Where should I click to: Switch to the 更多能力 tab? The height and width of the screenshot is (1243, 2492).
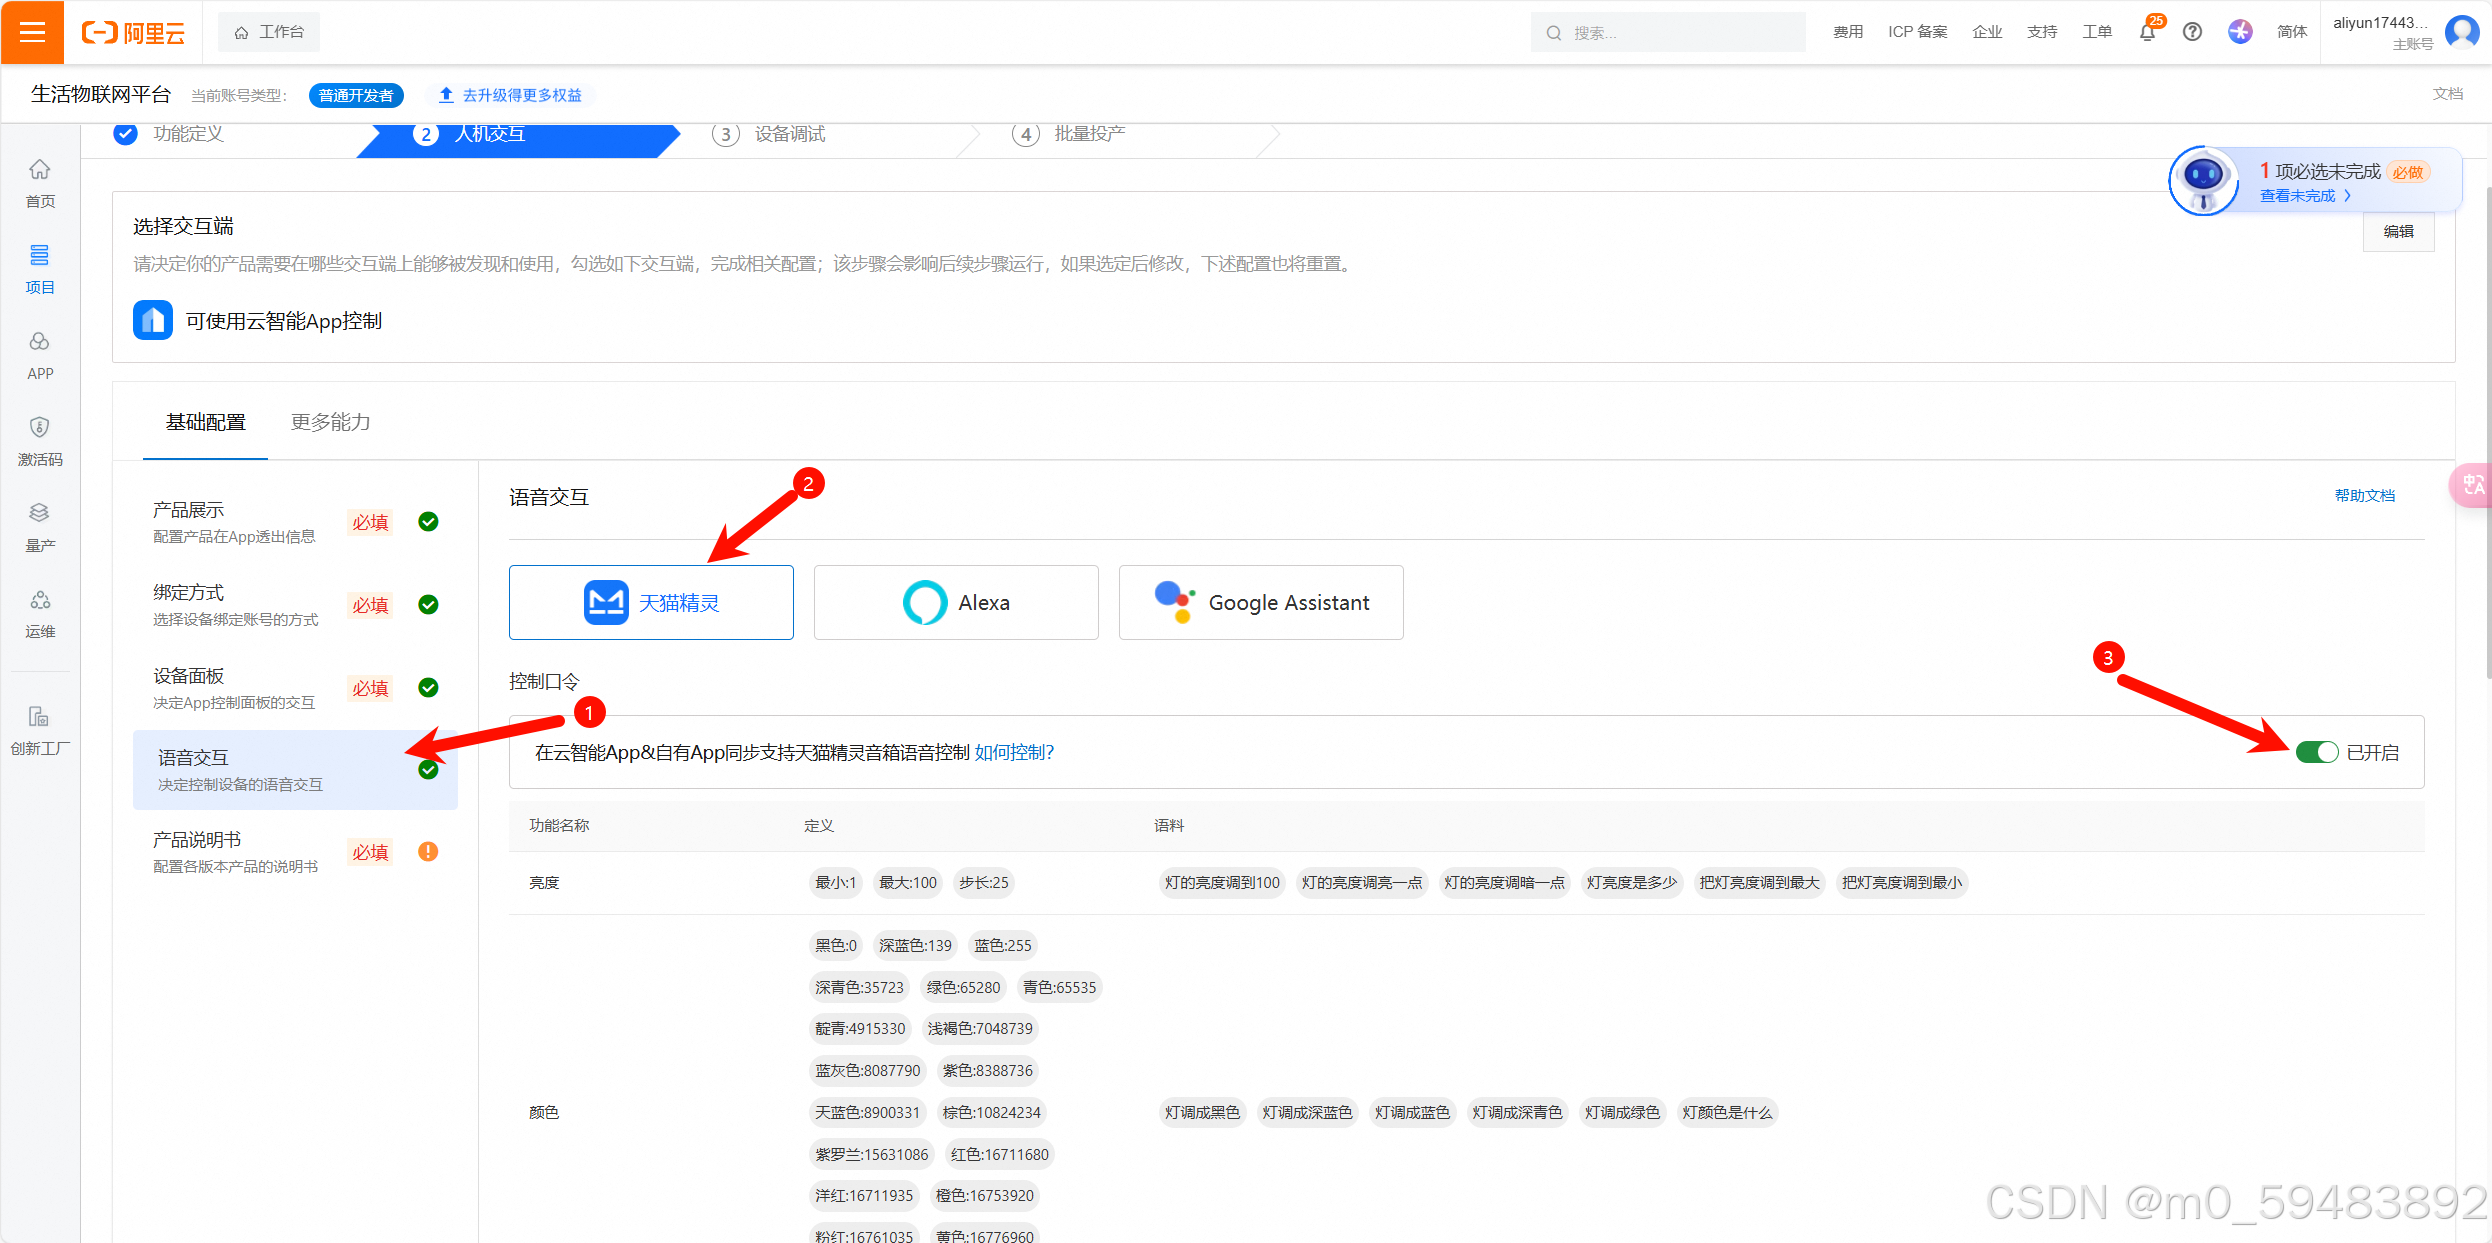click(330, 422)
